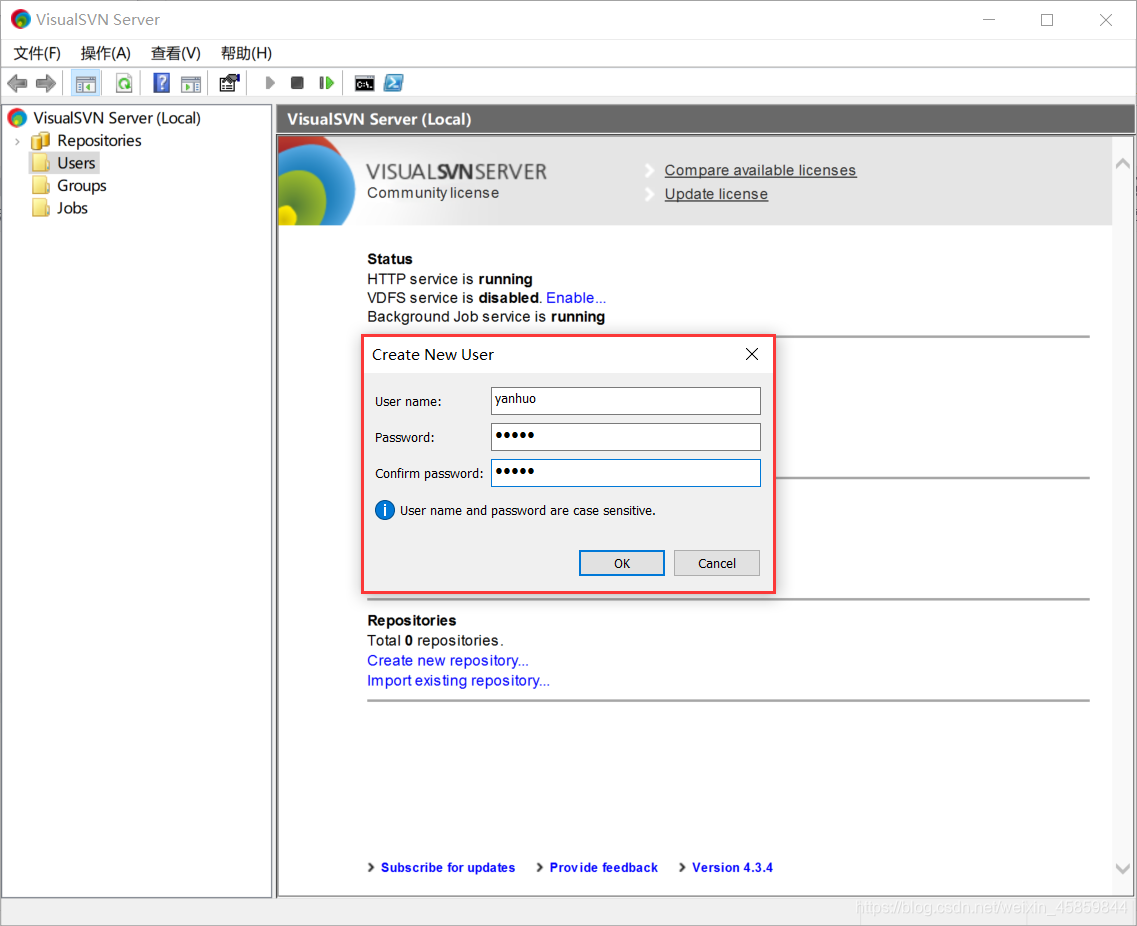Click the Version 4.3.4 link
The width and height of the screenshot is (1137, 926).
coord(732,867)
